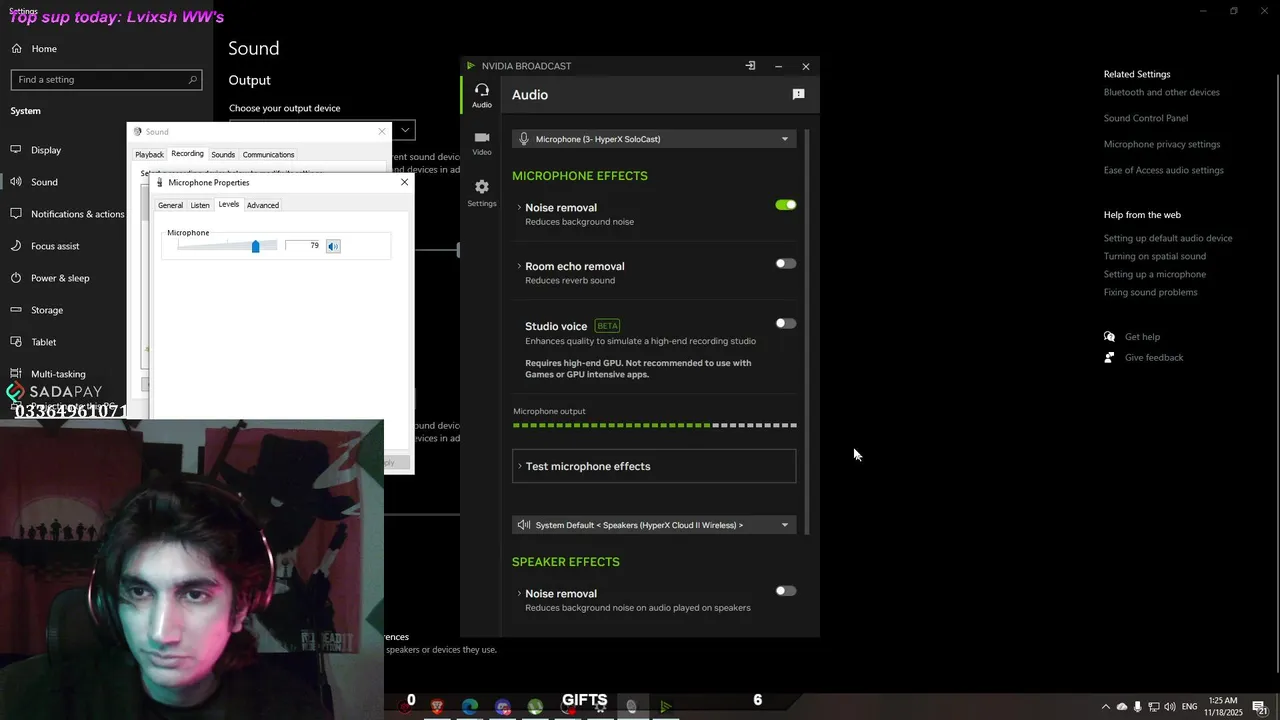Open Fixing sound problems link
This screenshot has height=720, width=1280.
coord(1150,292)
